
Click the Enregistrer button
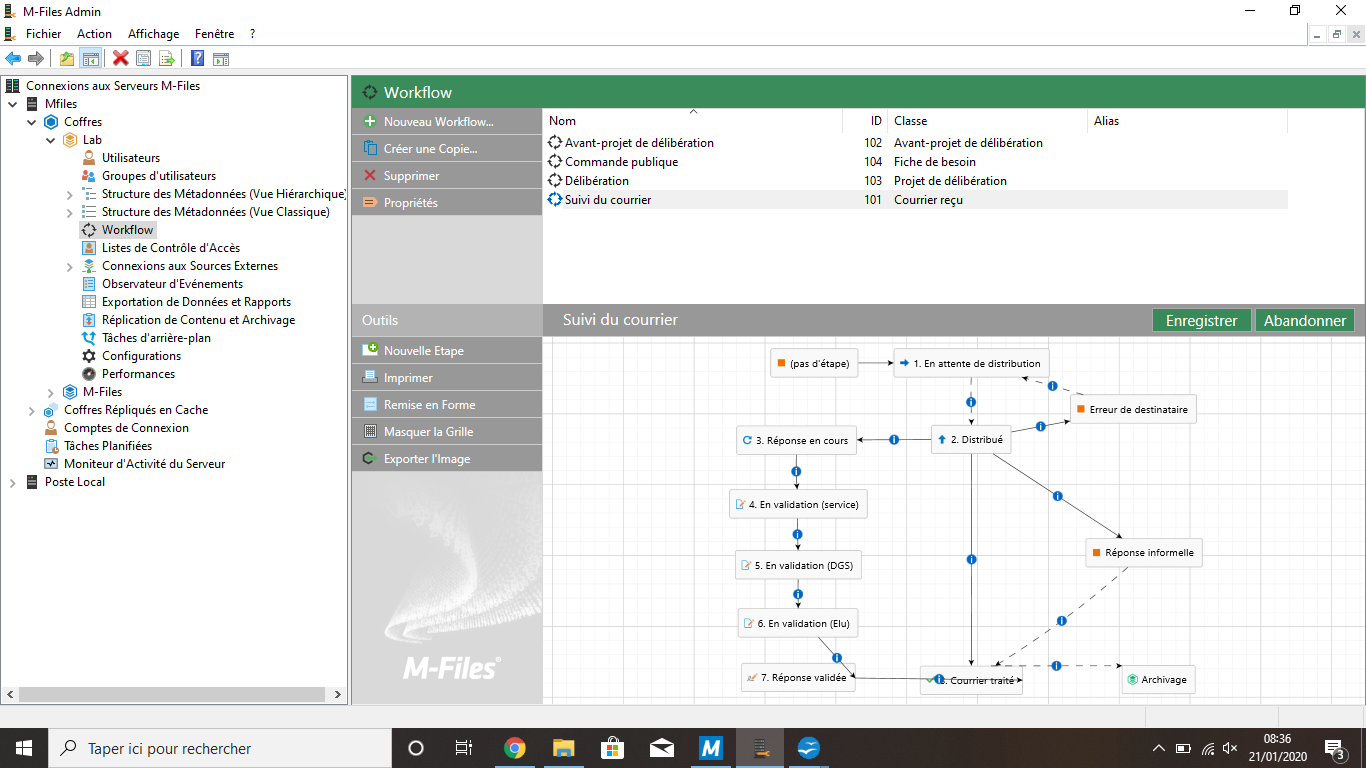(1202, 320)
